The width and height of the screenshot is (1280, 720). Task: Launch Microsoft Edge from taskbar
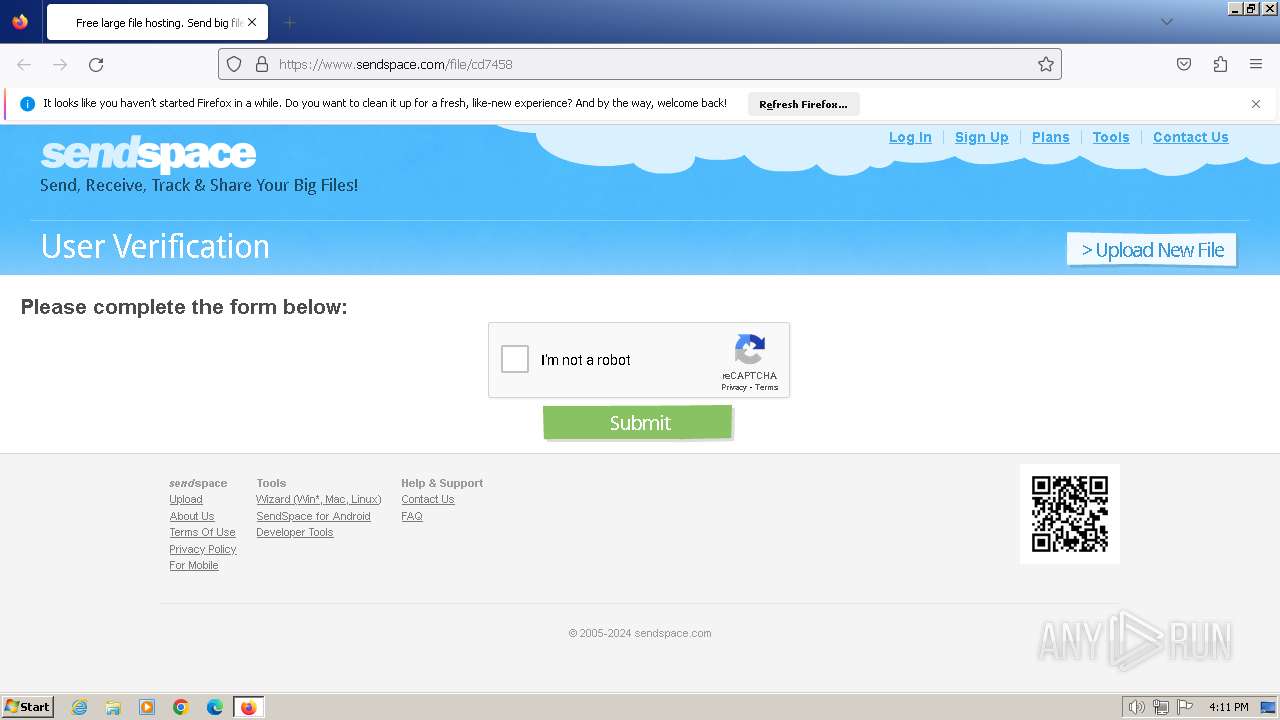point(215,707)
